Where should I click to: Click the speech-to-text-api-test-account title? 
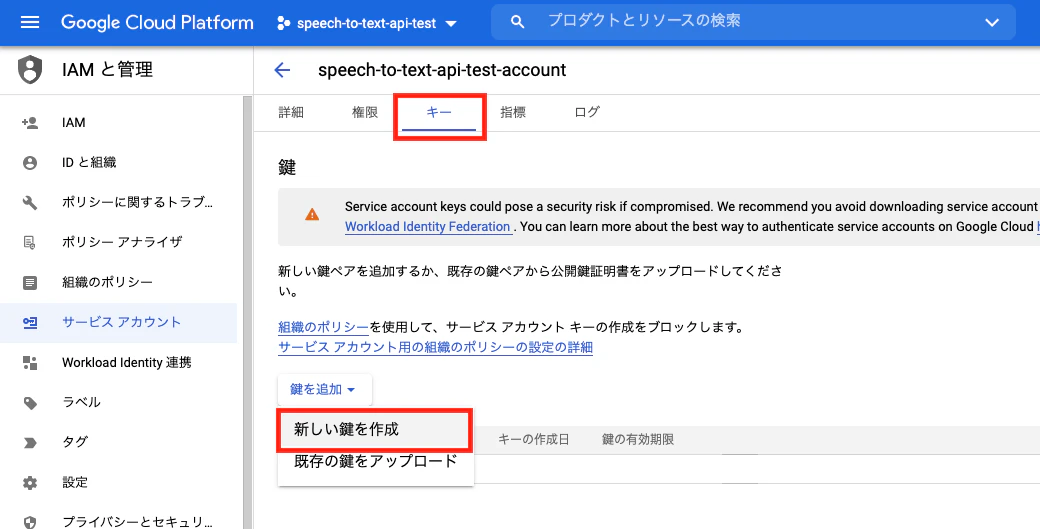tap(442, 70)
